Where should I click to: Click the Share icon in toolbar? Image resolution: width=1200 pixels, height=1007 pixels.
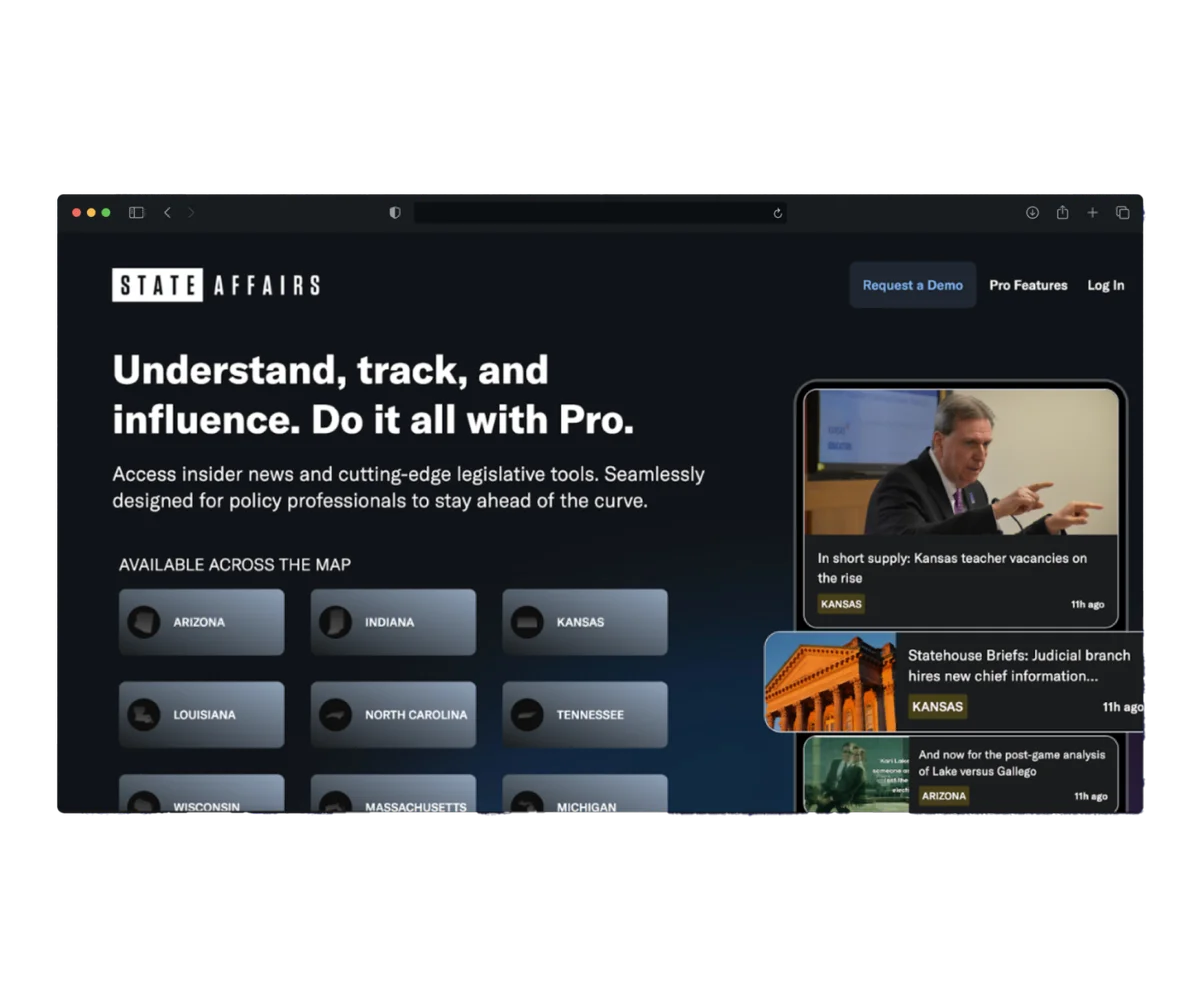point(1062,213)
